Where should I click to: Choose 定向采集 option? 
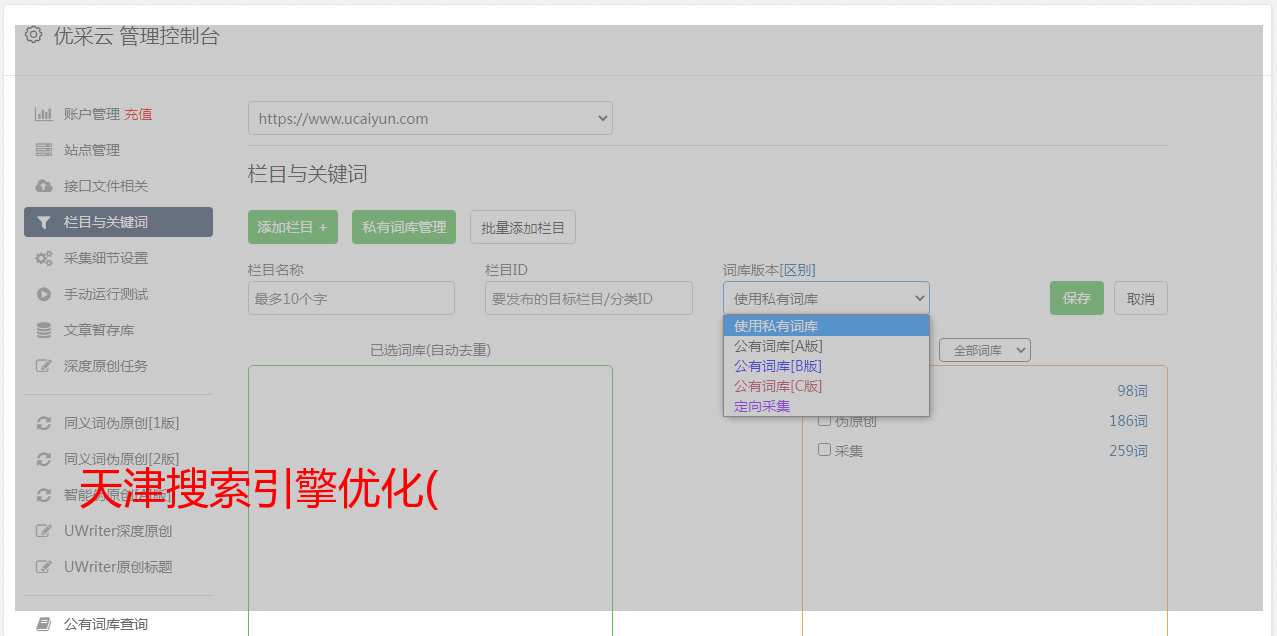826,406
